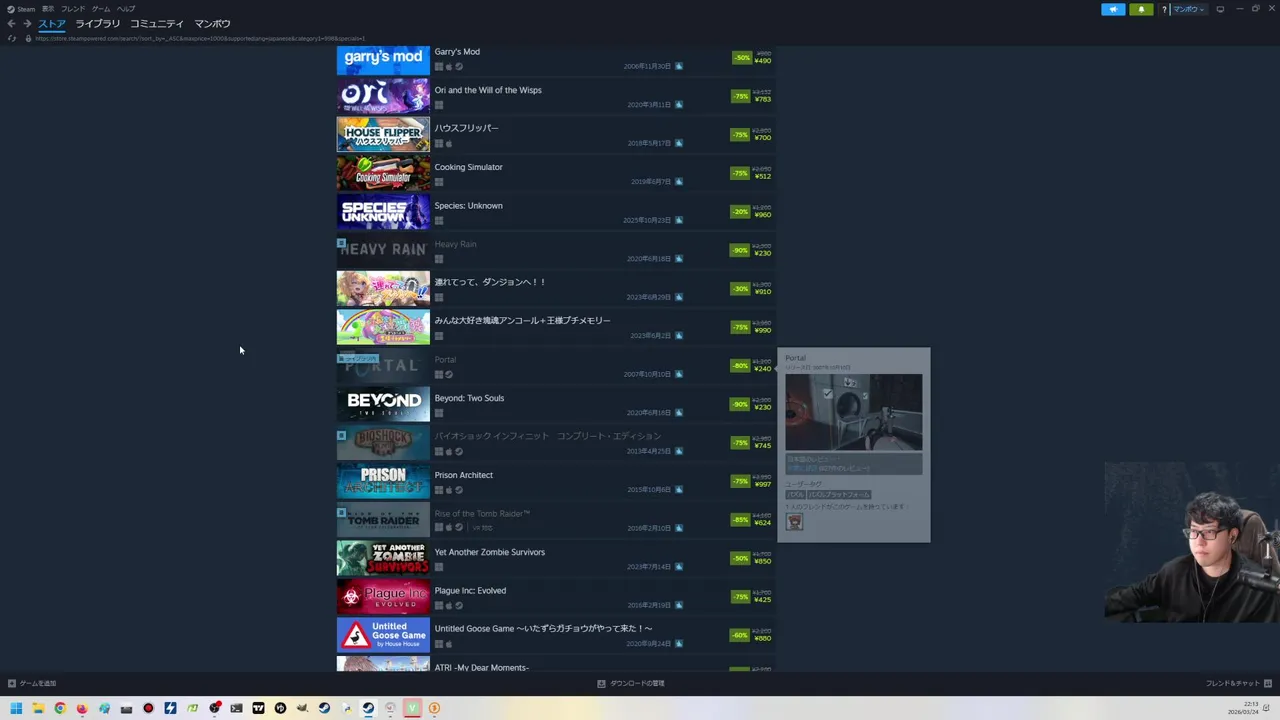This screenshot has width=1280, height=720.
Task: Click Prison Architect thumbnail
Action: (x=383, y=481)
